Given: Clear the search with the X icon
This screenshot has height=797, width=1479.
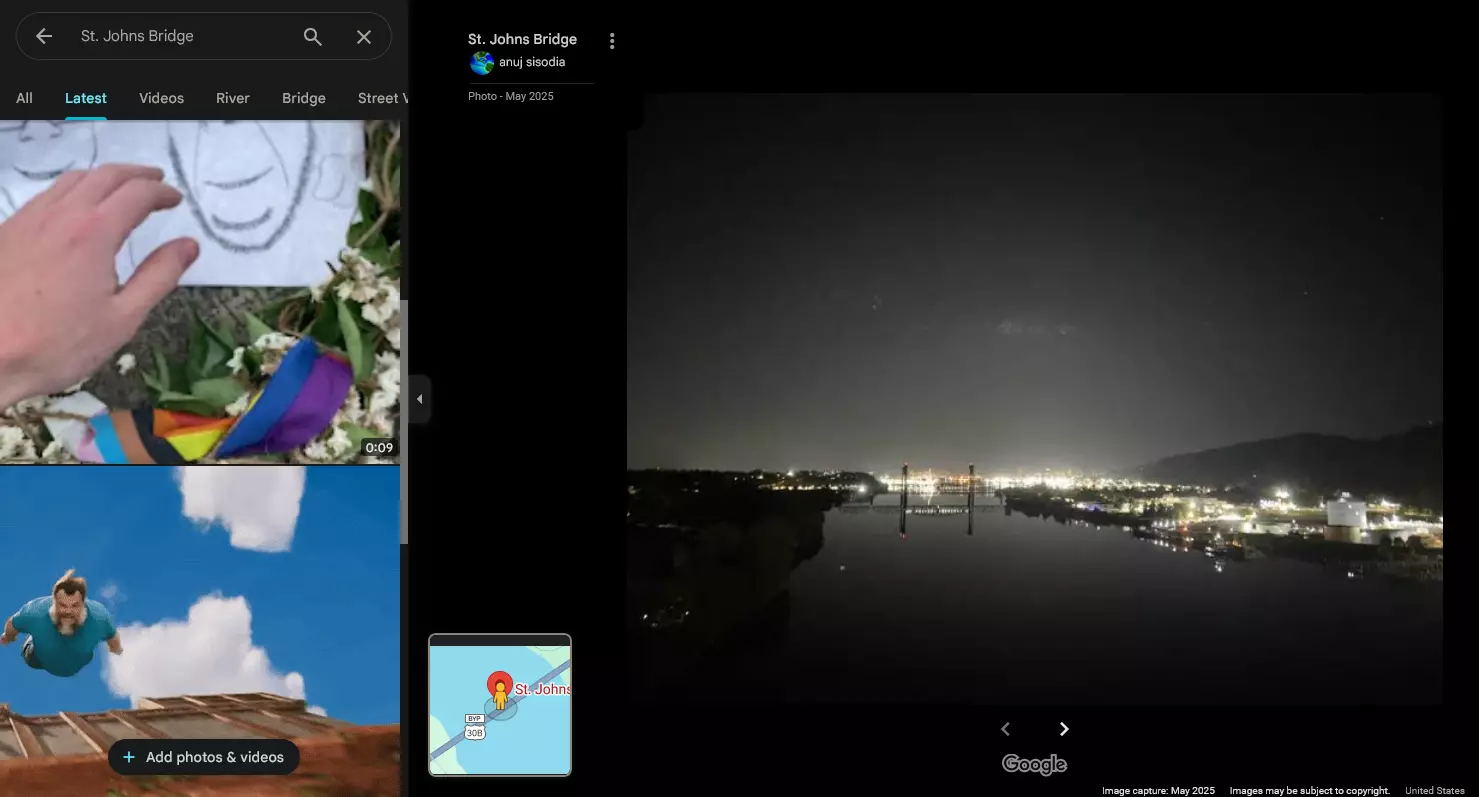Looking at the screenshot, I should coord(364,36).
